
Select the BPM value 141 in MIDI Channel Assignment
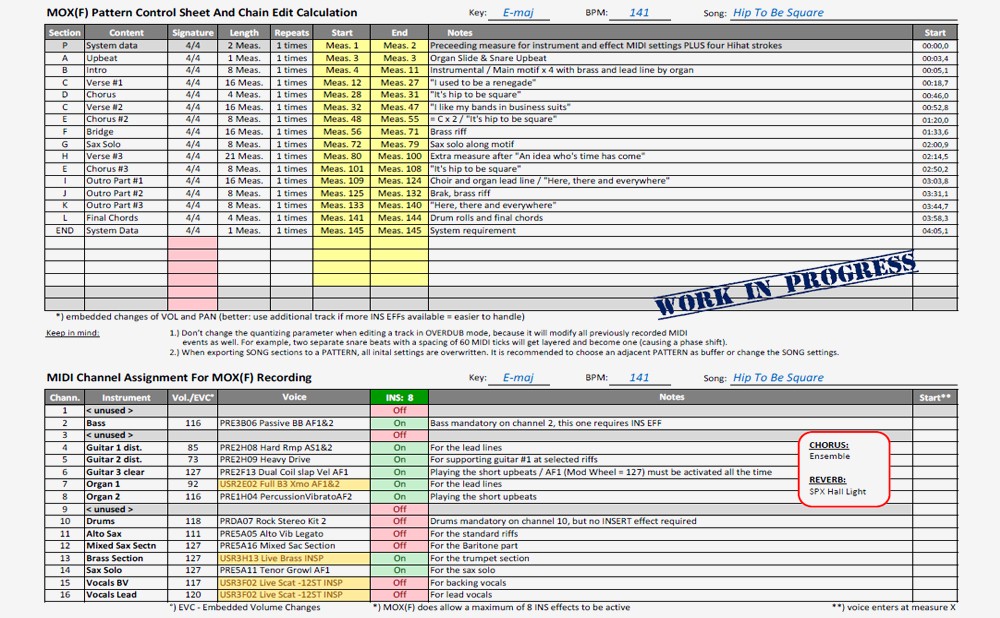click(640, 378)
